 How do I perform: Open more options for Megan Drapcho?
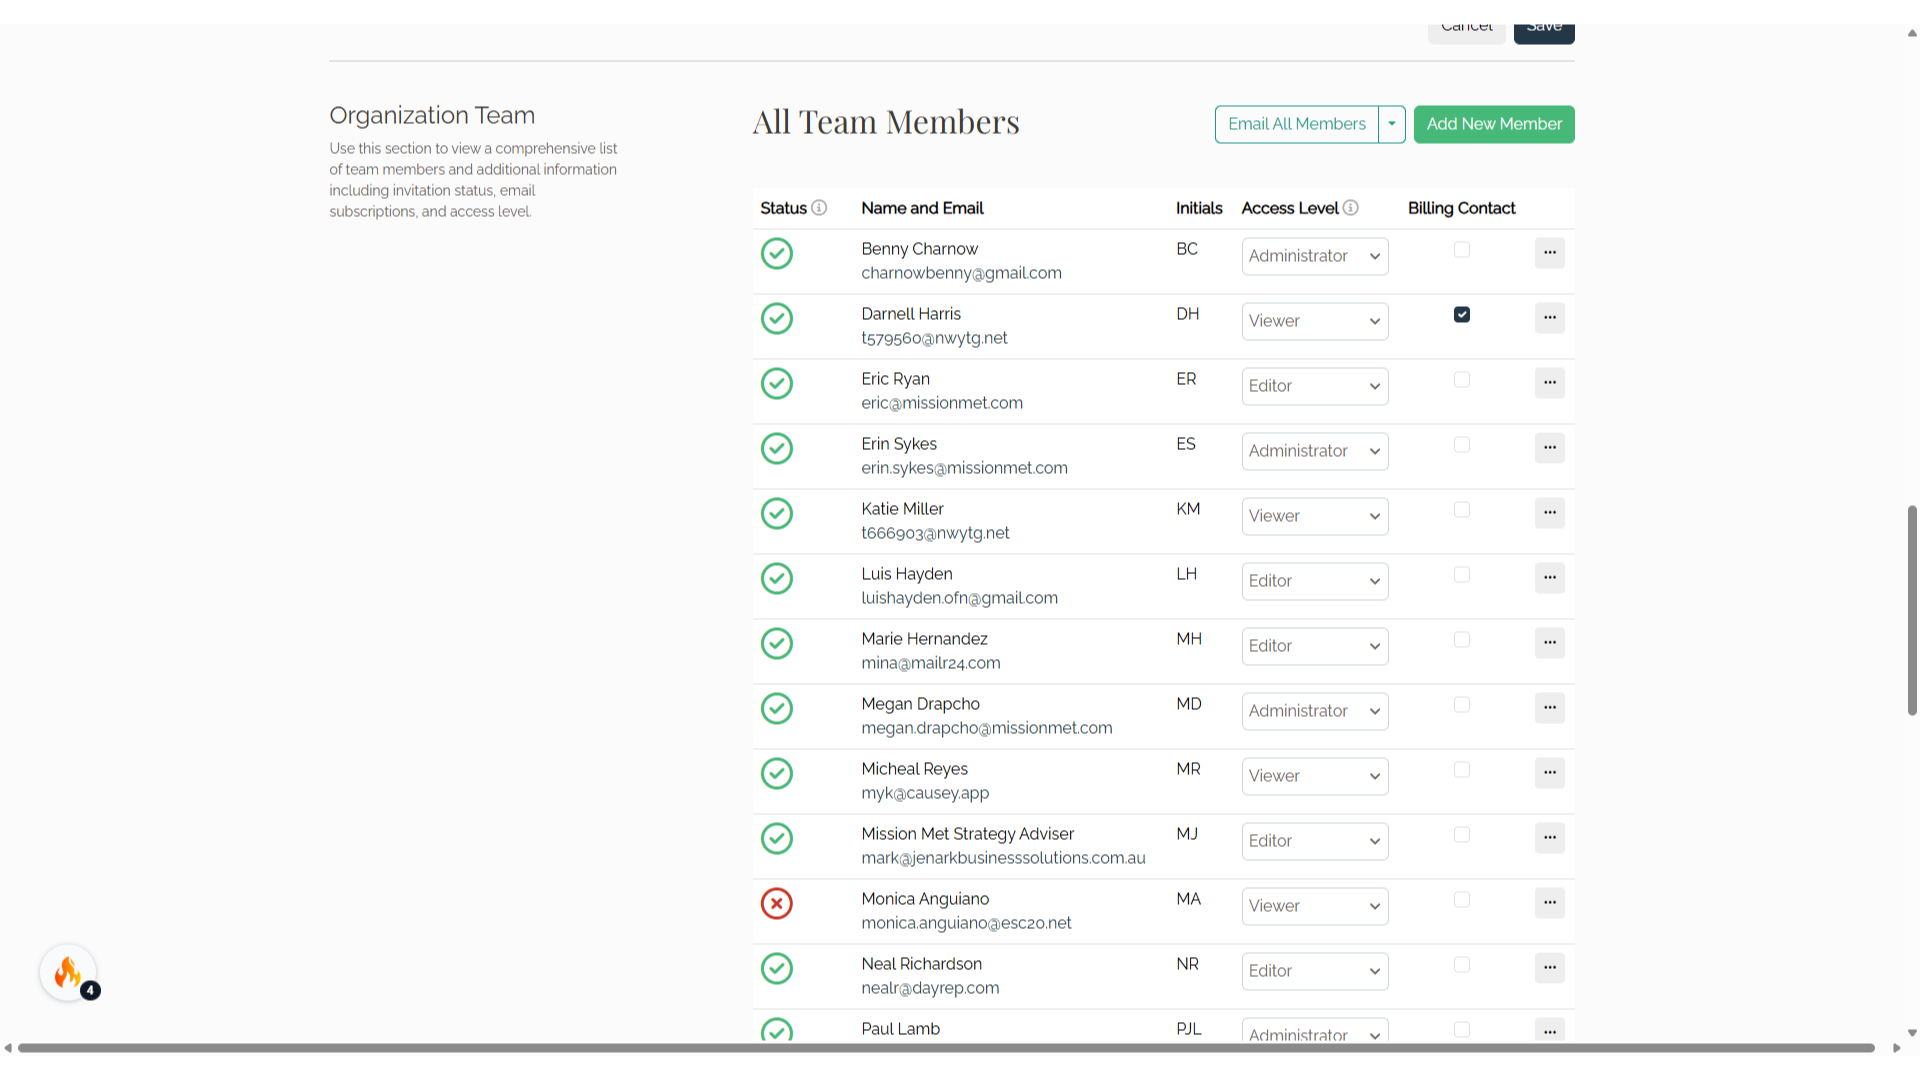click(x=1549, y=708)
